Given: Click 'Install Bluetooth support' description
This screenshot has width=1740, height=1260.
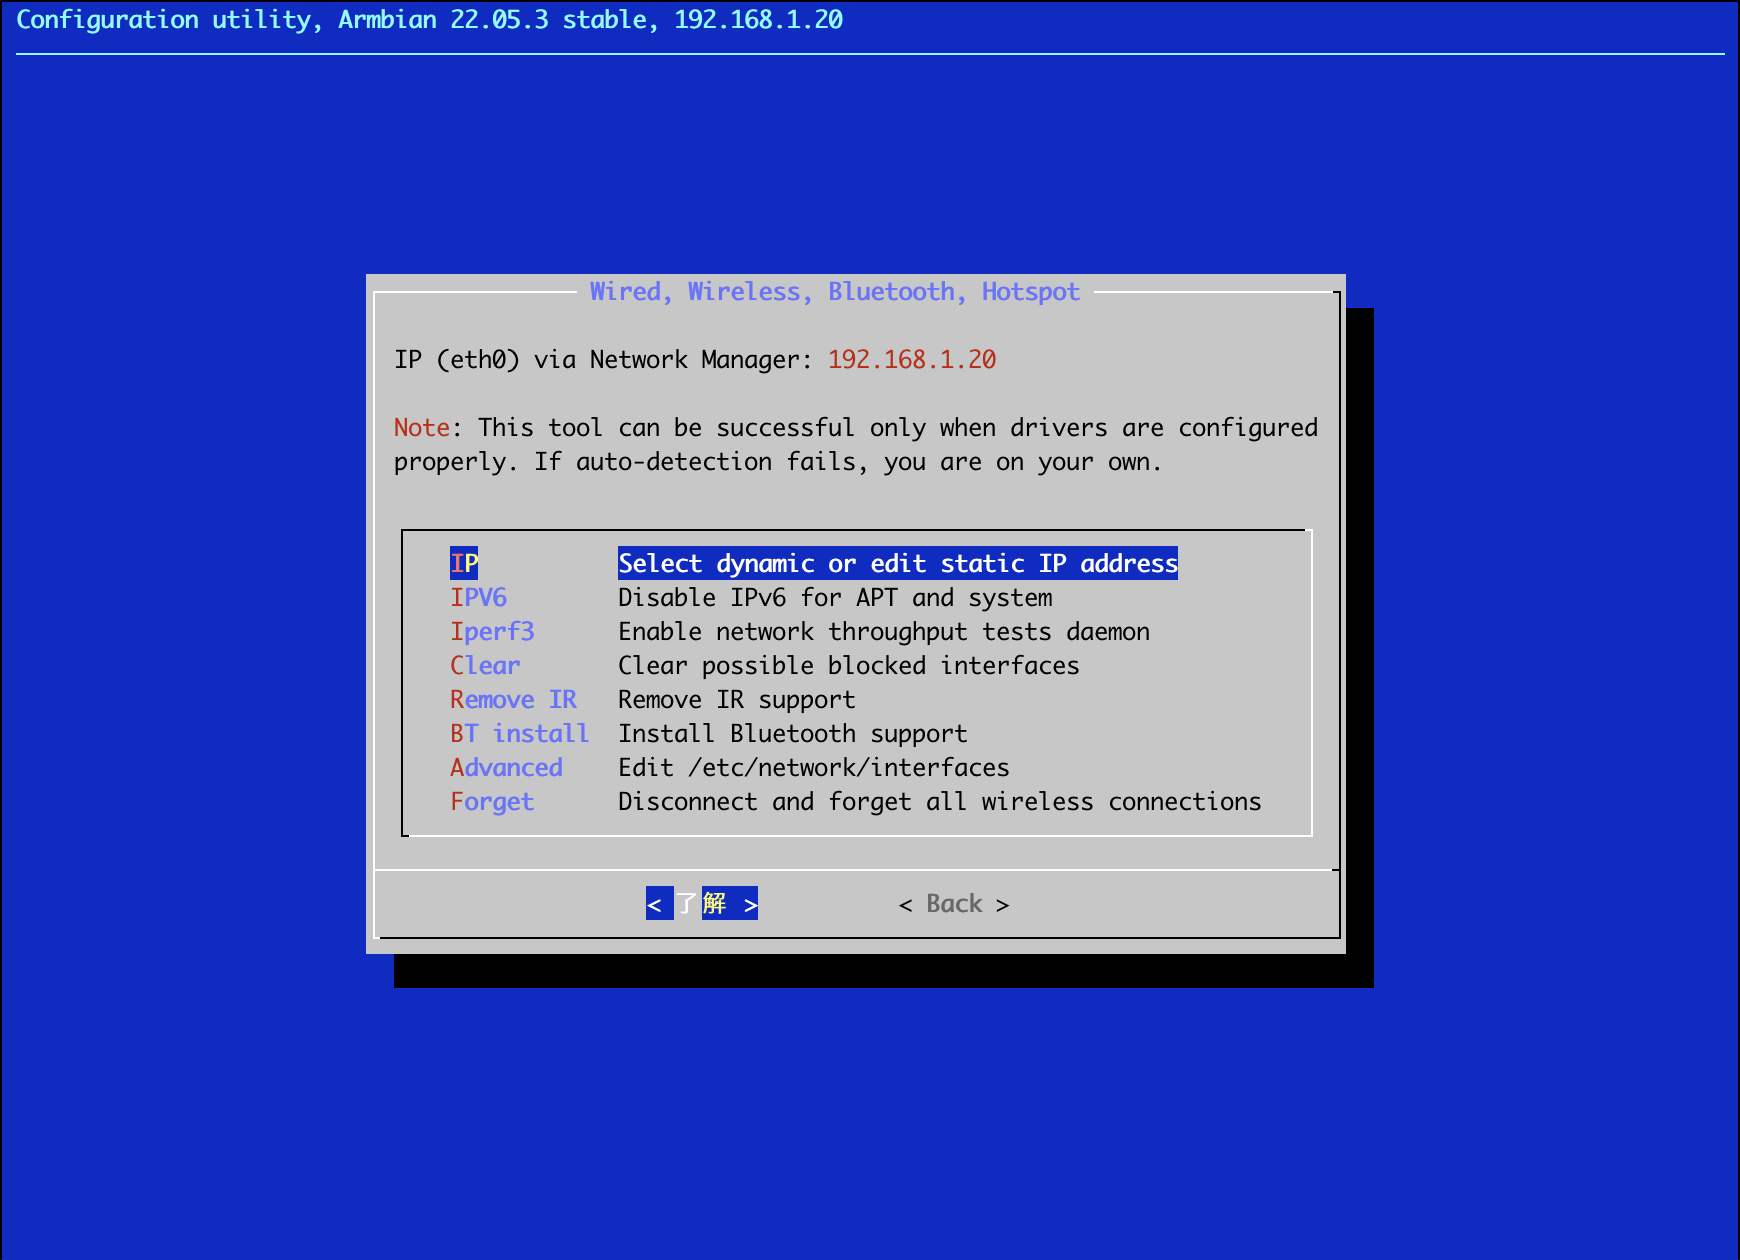Looking at the screenshot, I should pyautogui.click(x=792, y=733).
